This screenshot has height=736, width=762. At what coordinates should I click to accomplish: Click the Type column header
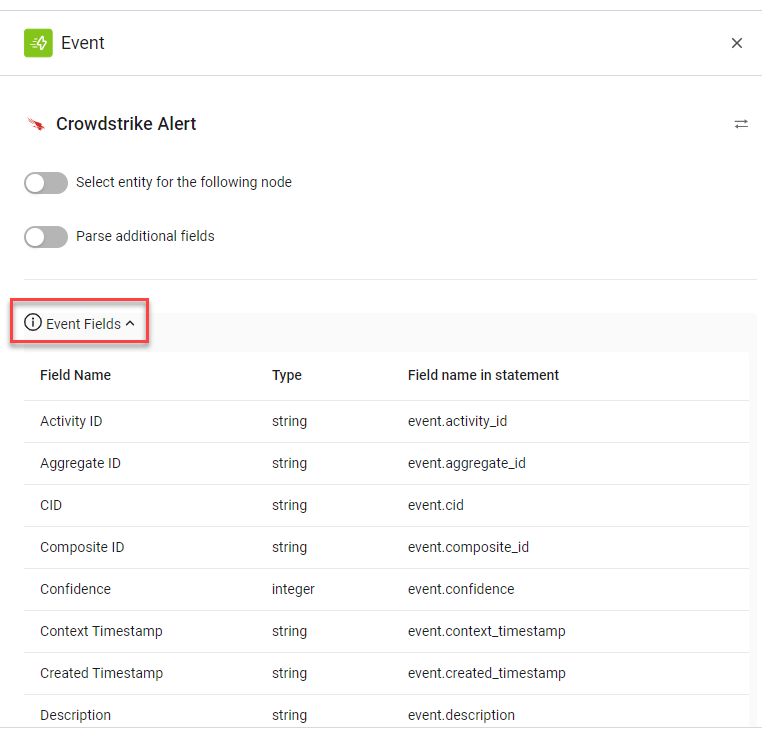coord(287,375)
